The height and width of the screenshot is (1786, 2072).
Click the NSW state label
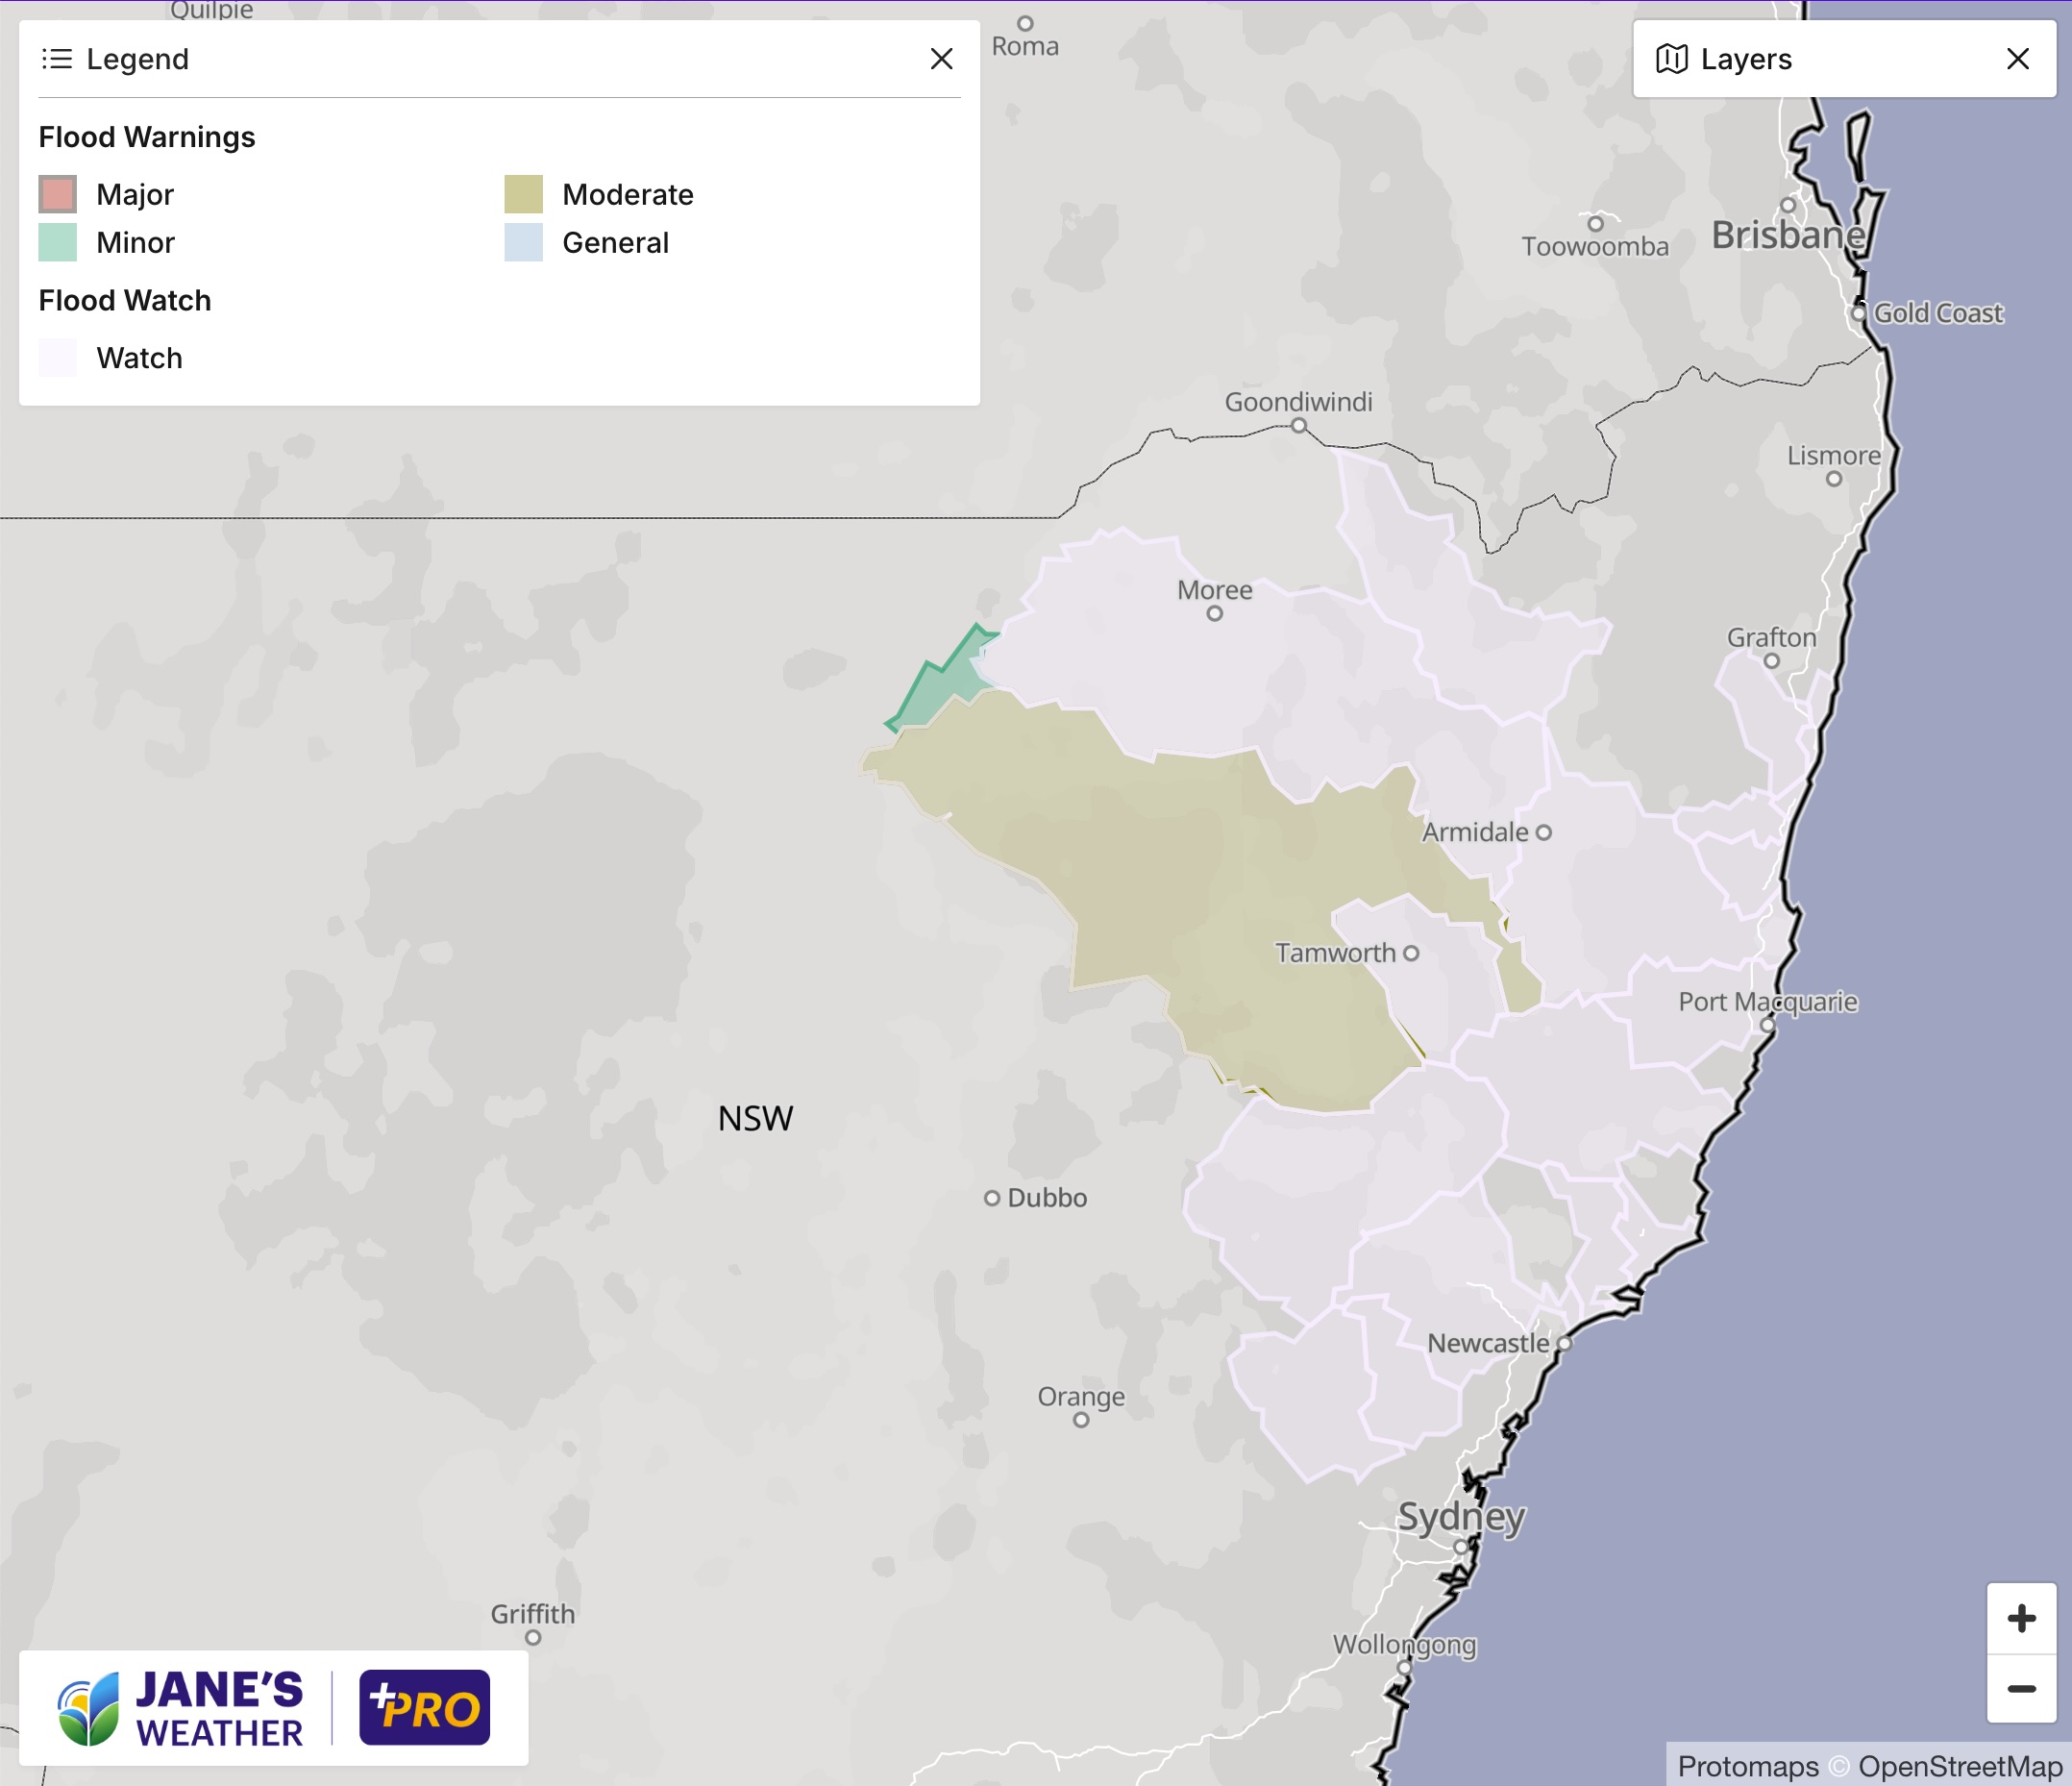click(756, 1118)
